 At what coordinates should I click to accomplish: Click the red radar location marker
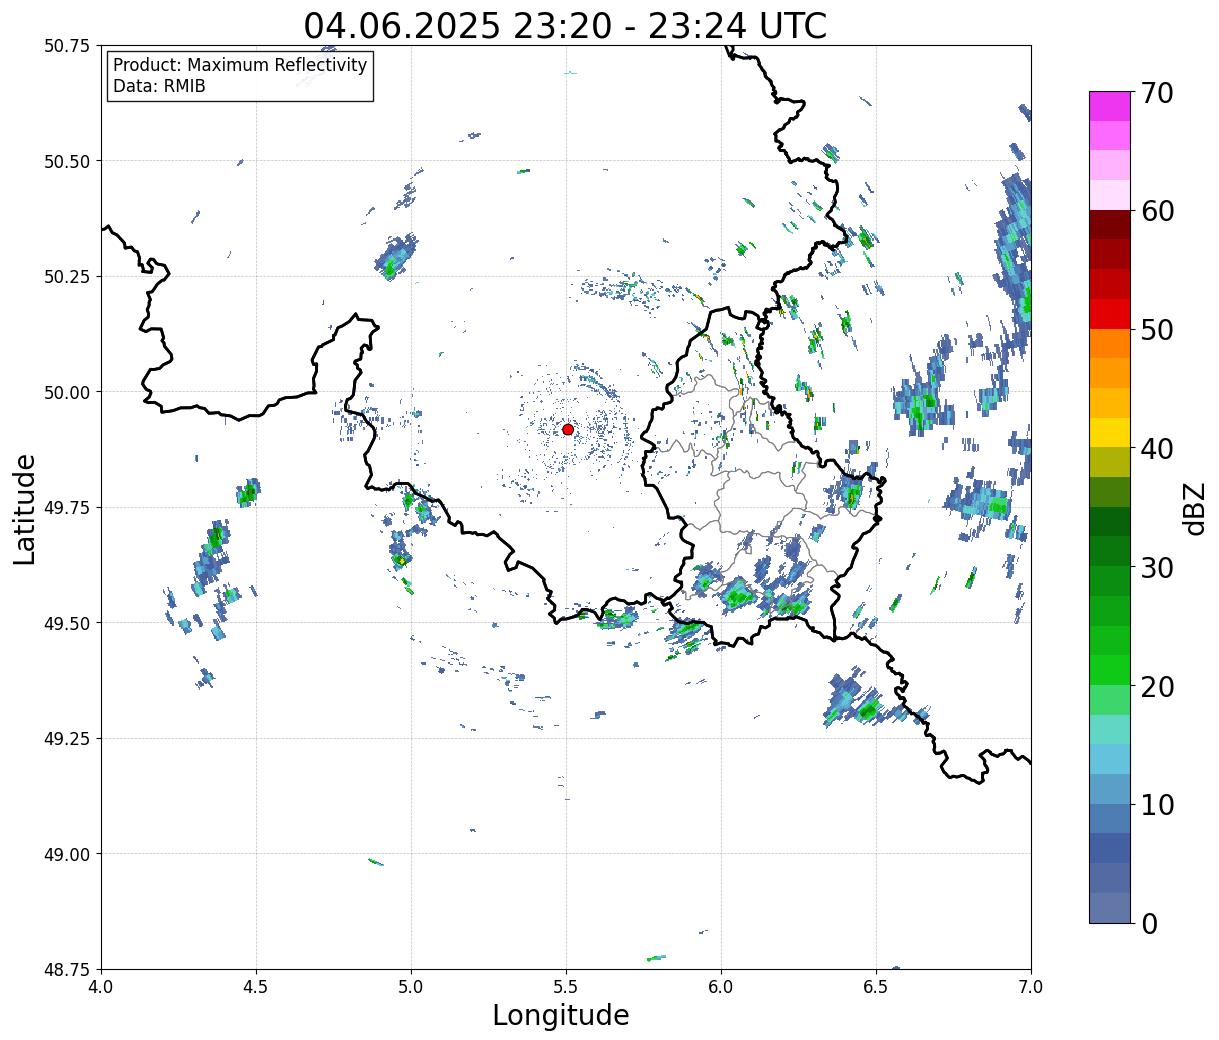pyautogui.click(x=568, y=429)
